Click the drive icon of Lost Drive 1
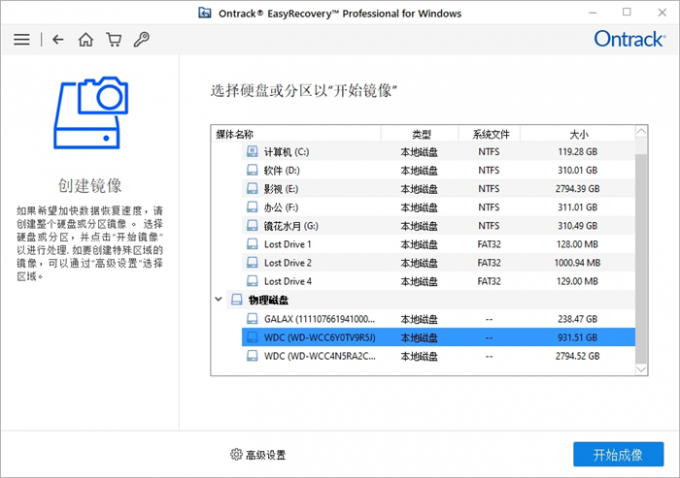 tap(252, 244)
